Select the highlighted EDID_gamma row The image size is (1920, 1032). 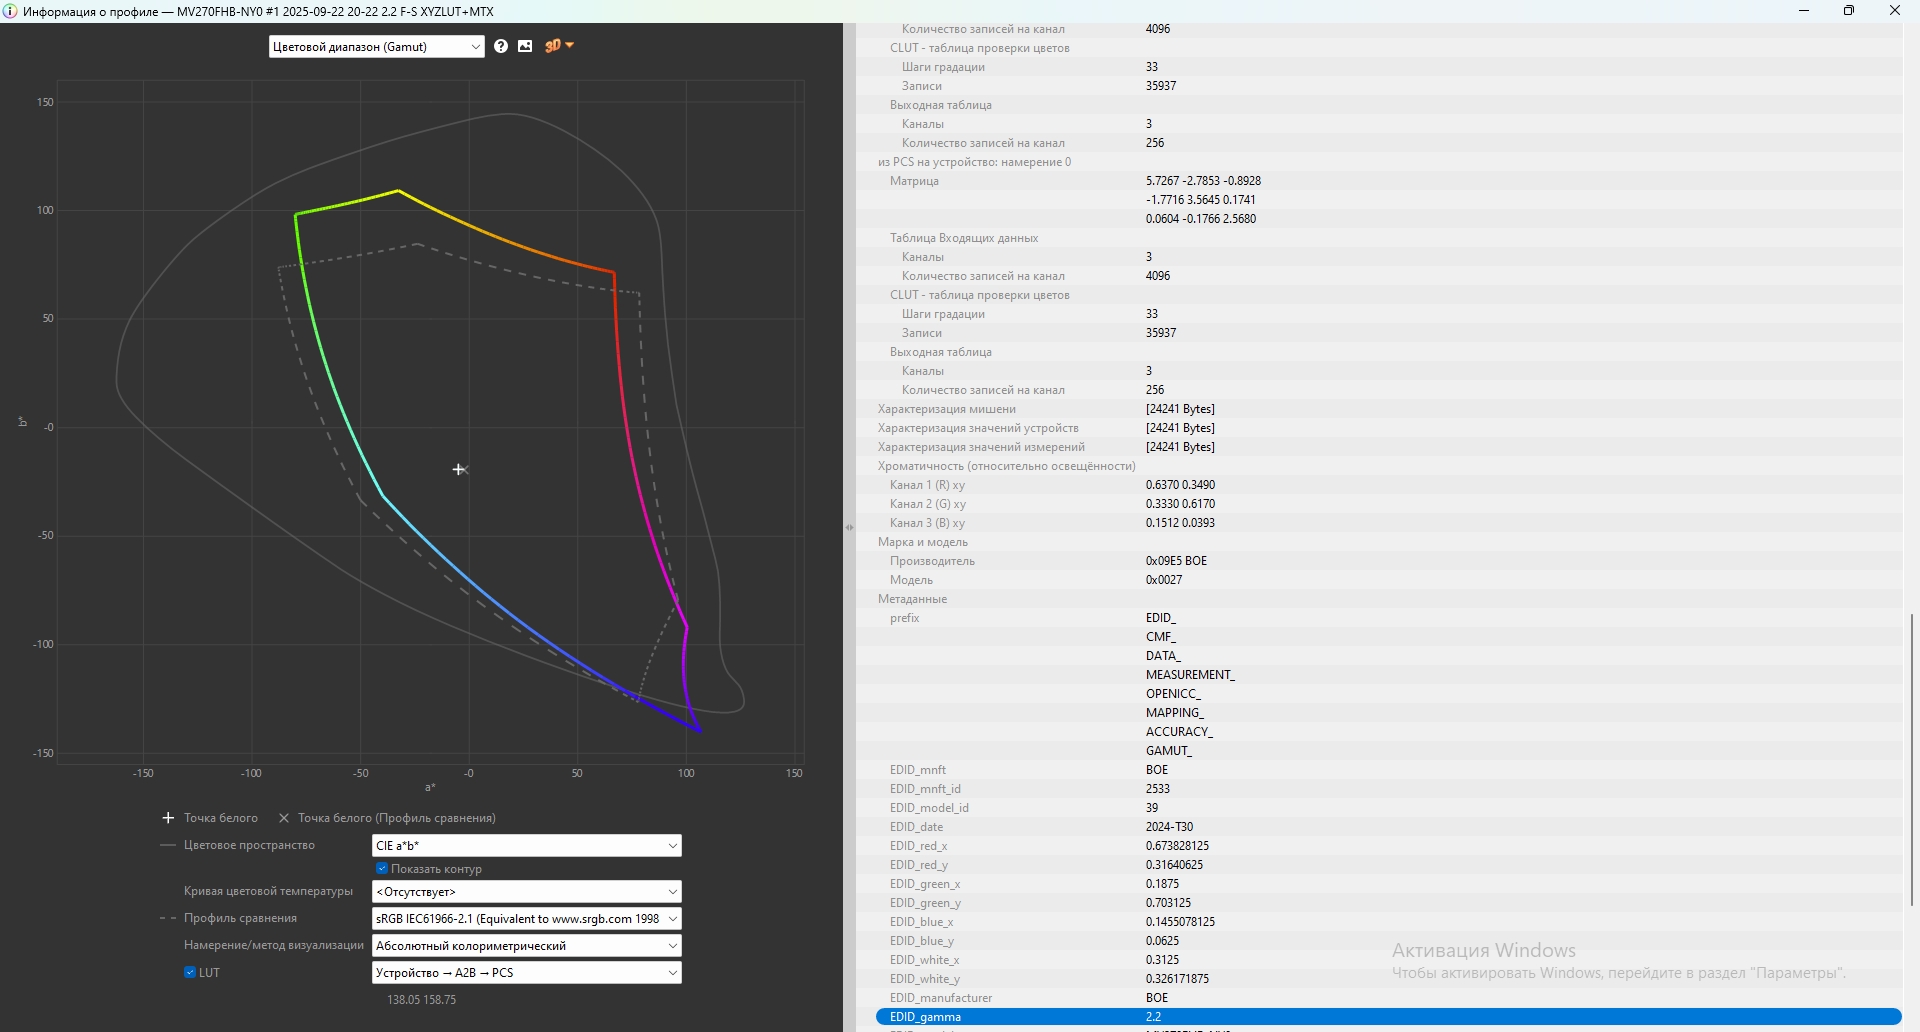1387,1017
